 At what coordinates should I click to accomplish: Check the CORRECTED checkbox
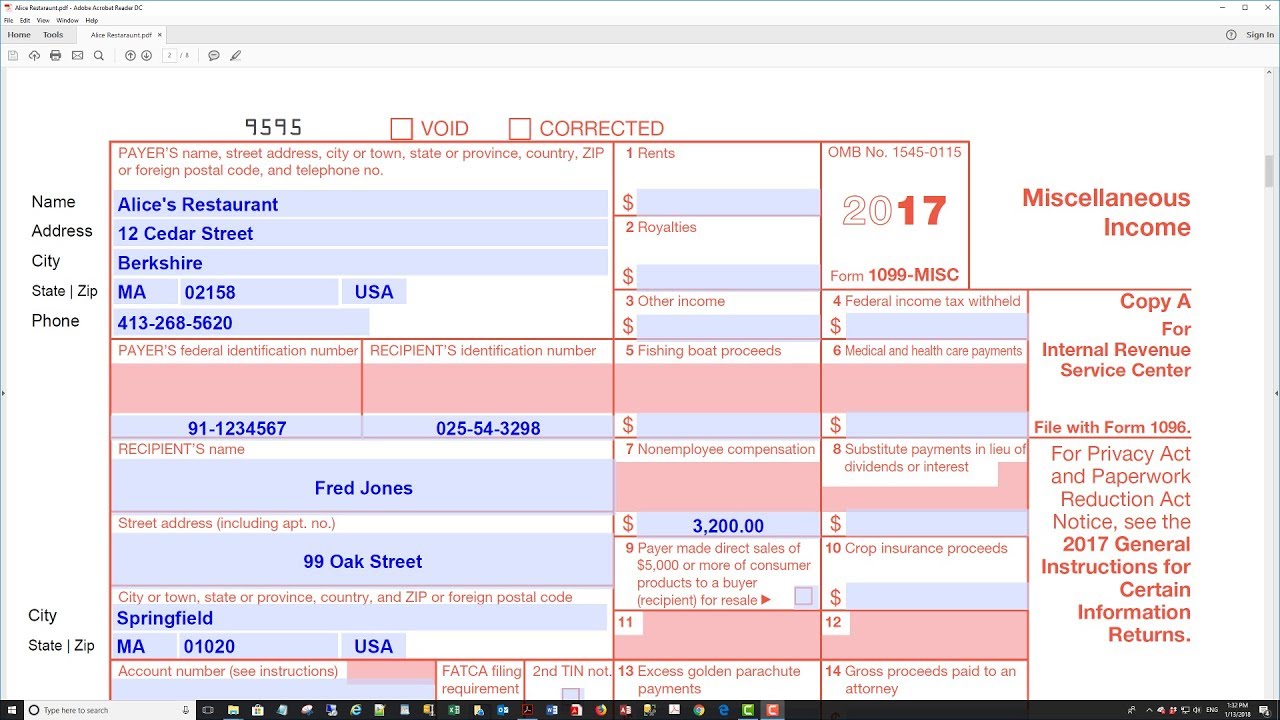tap(519, 129)
